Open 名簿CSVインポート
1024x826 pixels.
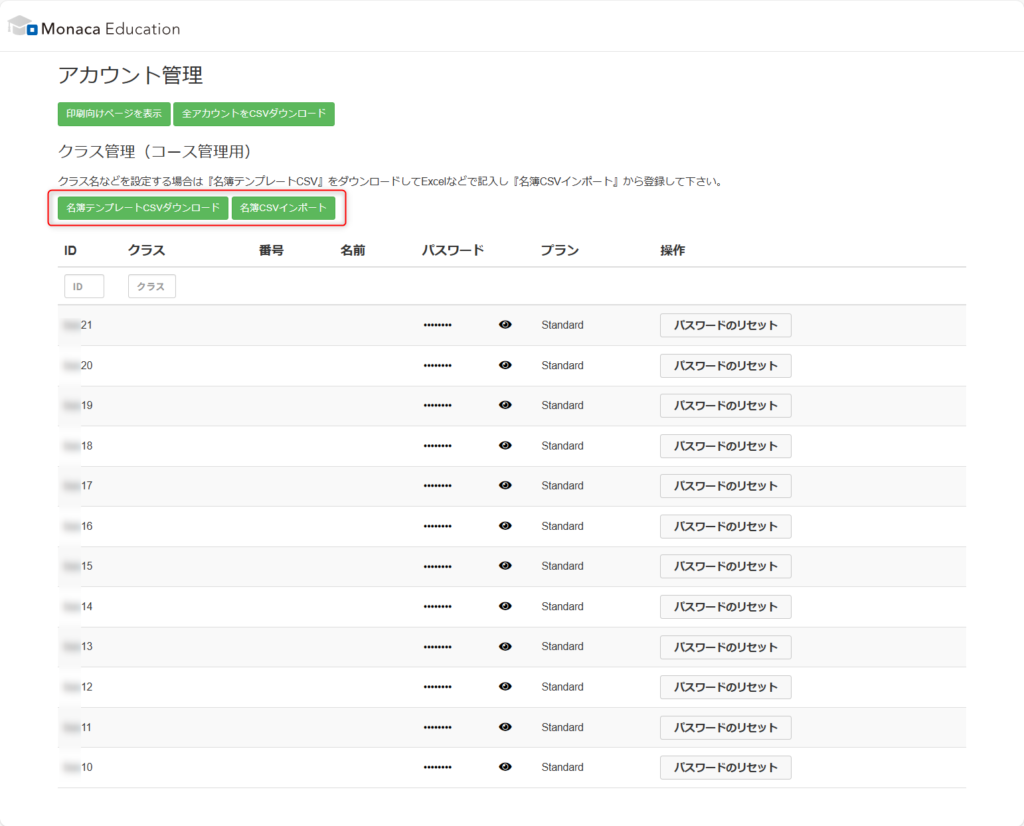(283, 208)
